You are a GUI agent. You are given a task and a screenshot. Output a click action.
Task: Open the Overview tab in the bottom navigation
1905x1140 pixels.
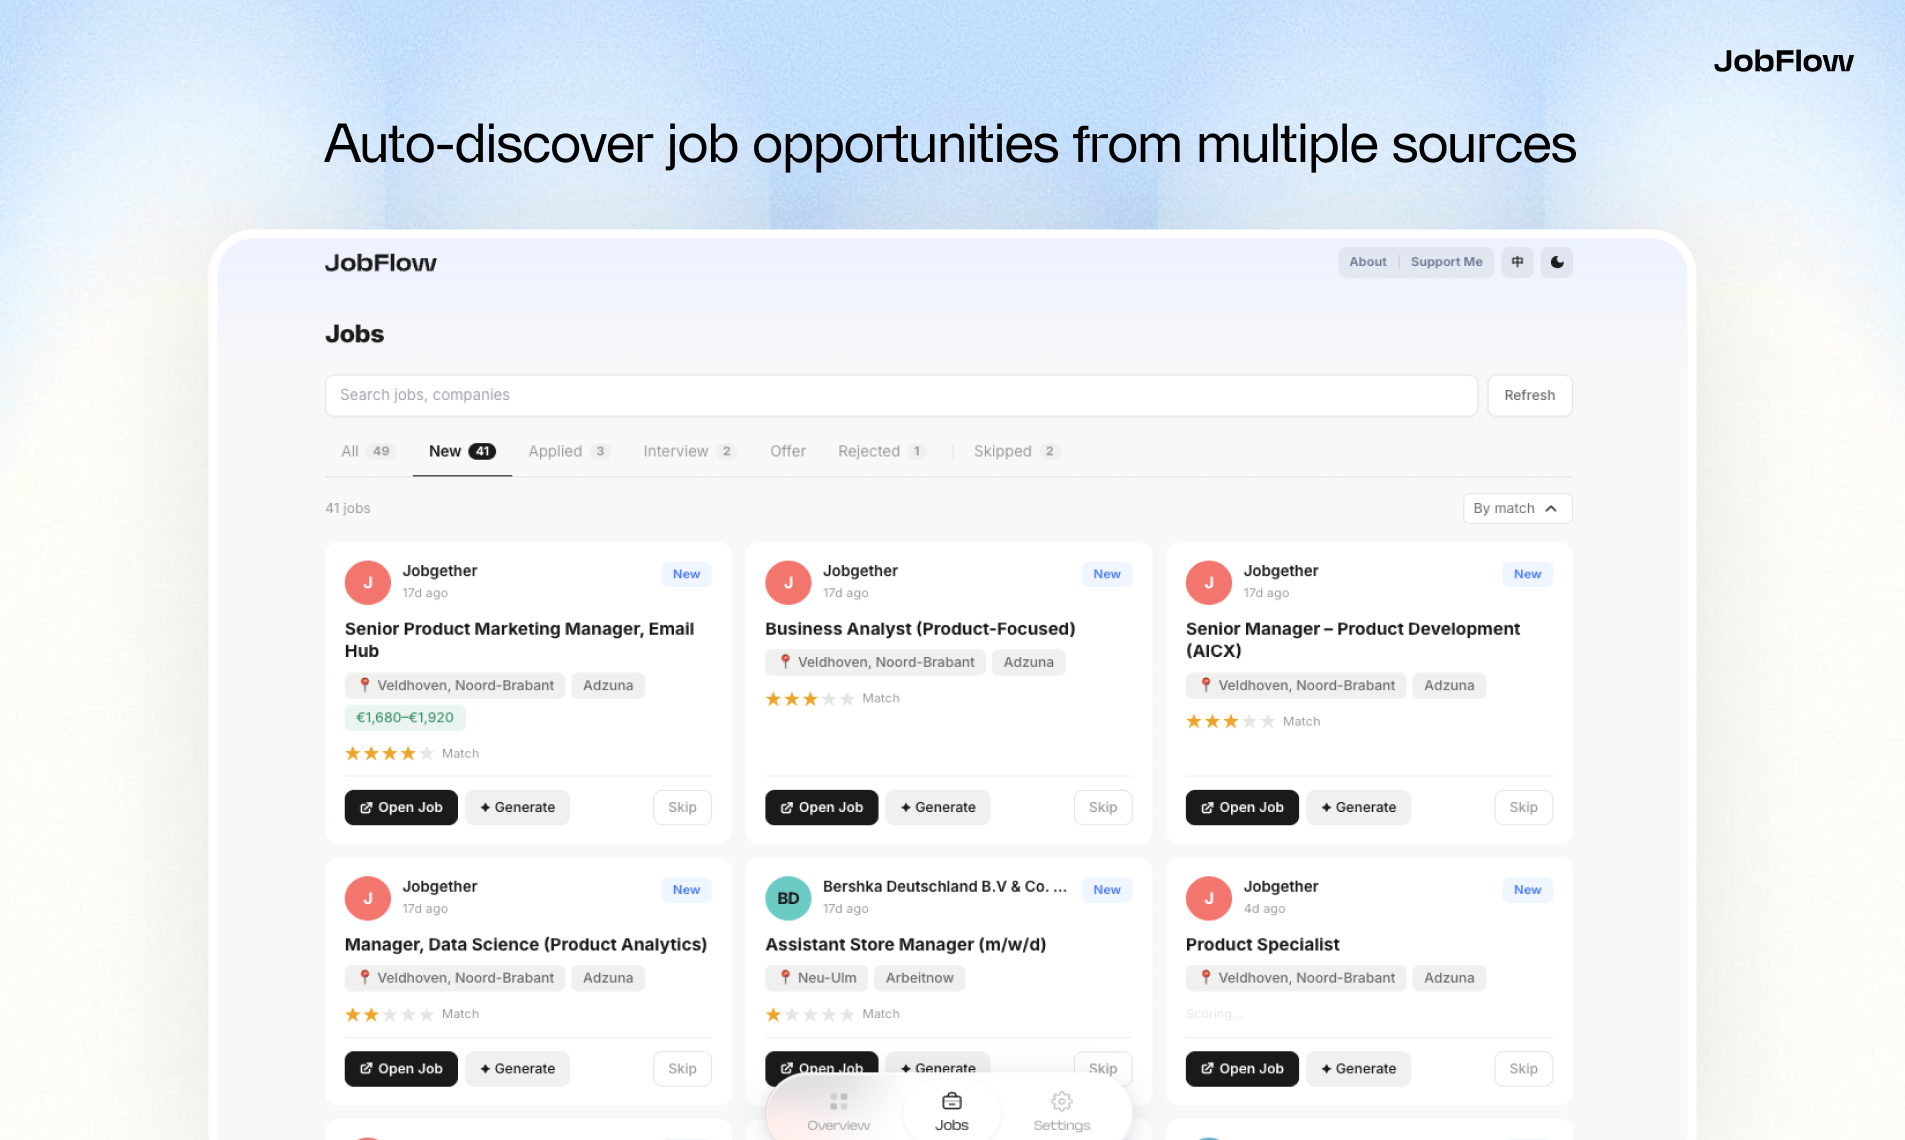pos(838,1111)
